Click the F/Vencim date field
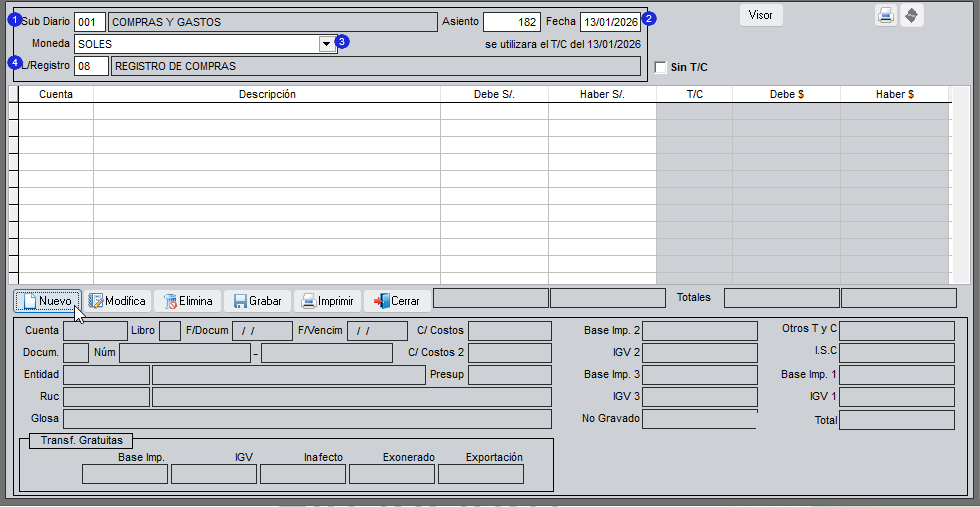The height and width of the screenshot is (507, 980). (377, 331)
